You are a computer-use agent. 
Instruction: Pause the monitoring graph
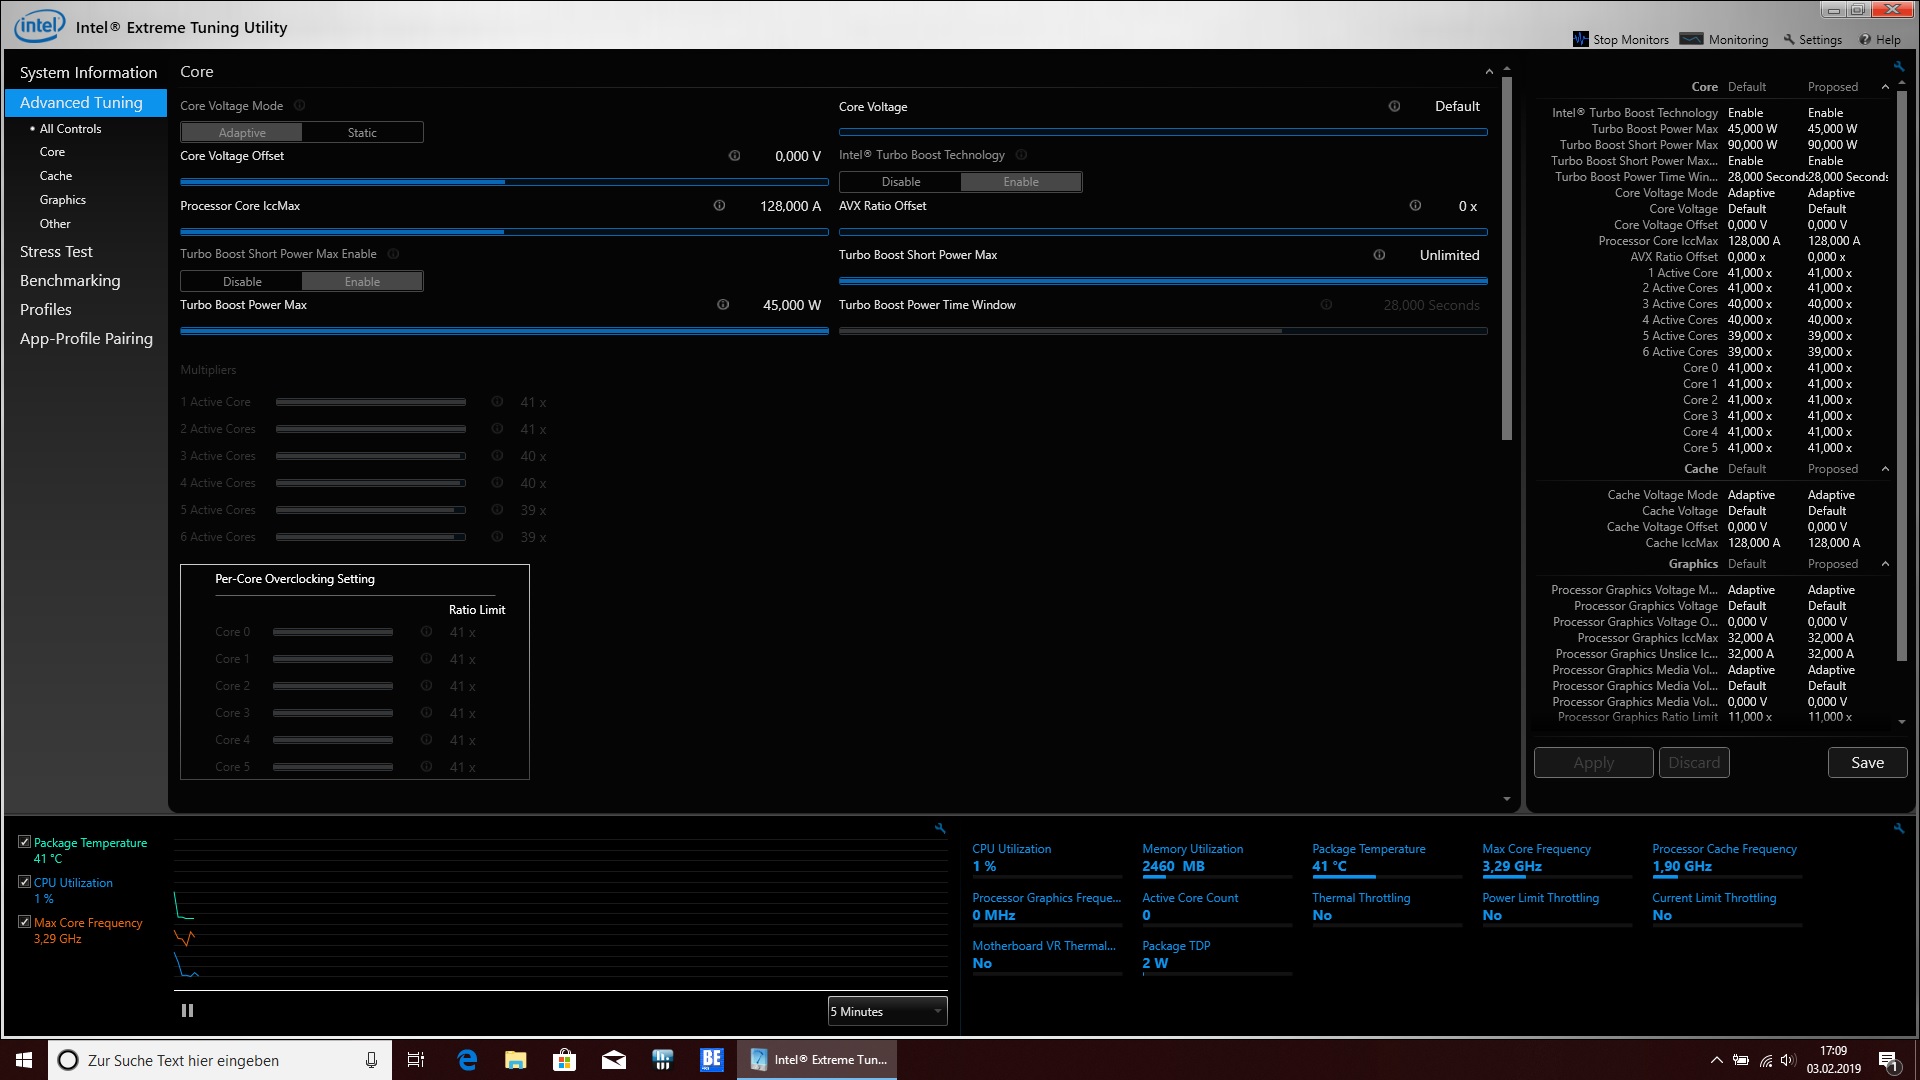point(187,1011)
